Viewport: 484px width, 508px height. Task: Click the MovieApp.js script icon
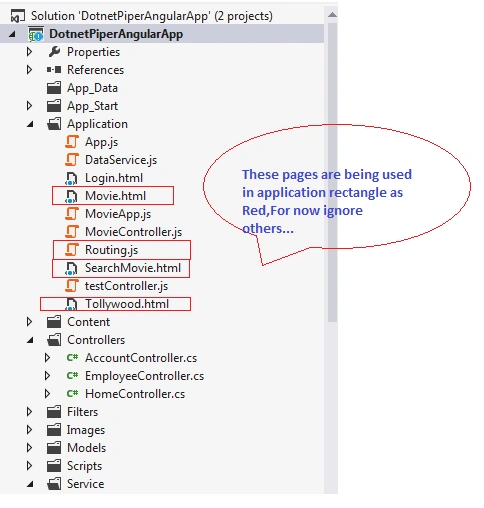[72, 214]
